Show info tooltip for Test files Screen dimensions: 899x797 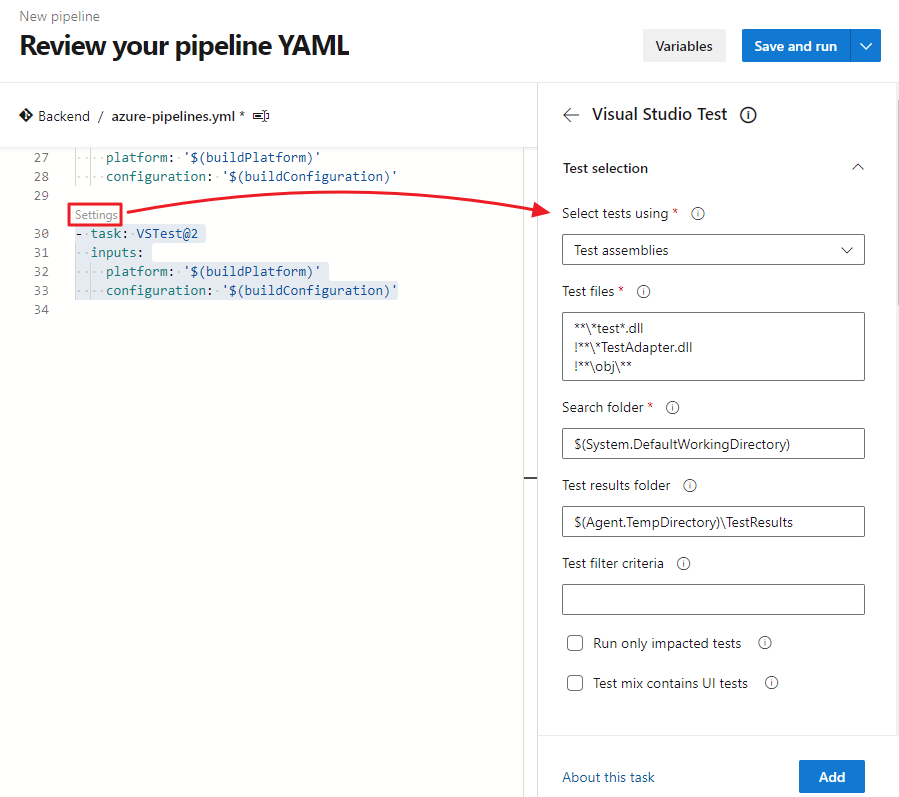643,292
